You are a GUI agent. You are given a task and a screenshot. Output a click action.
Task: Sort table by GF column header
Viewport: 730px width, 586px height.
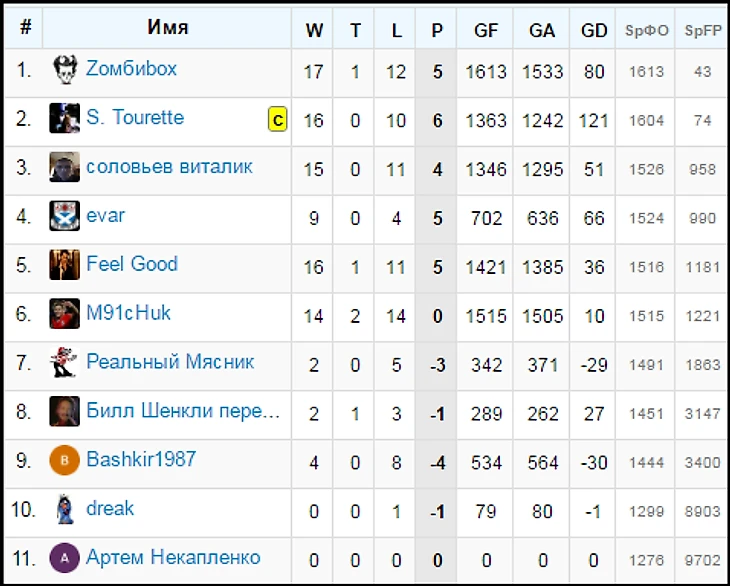486,30
